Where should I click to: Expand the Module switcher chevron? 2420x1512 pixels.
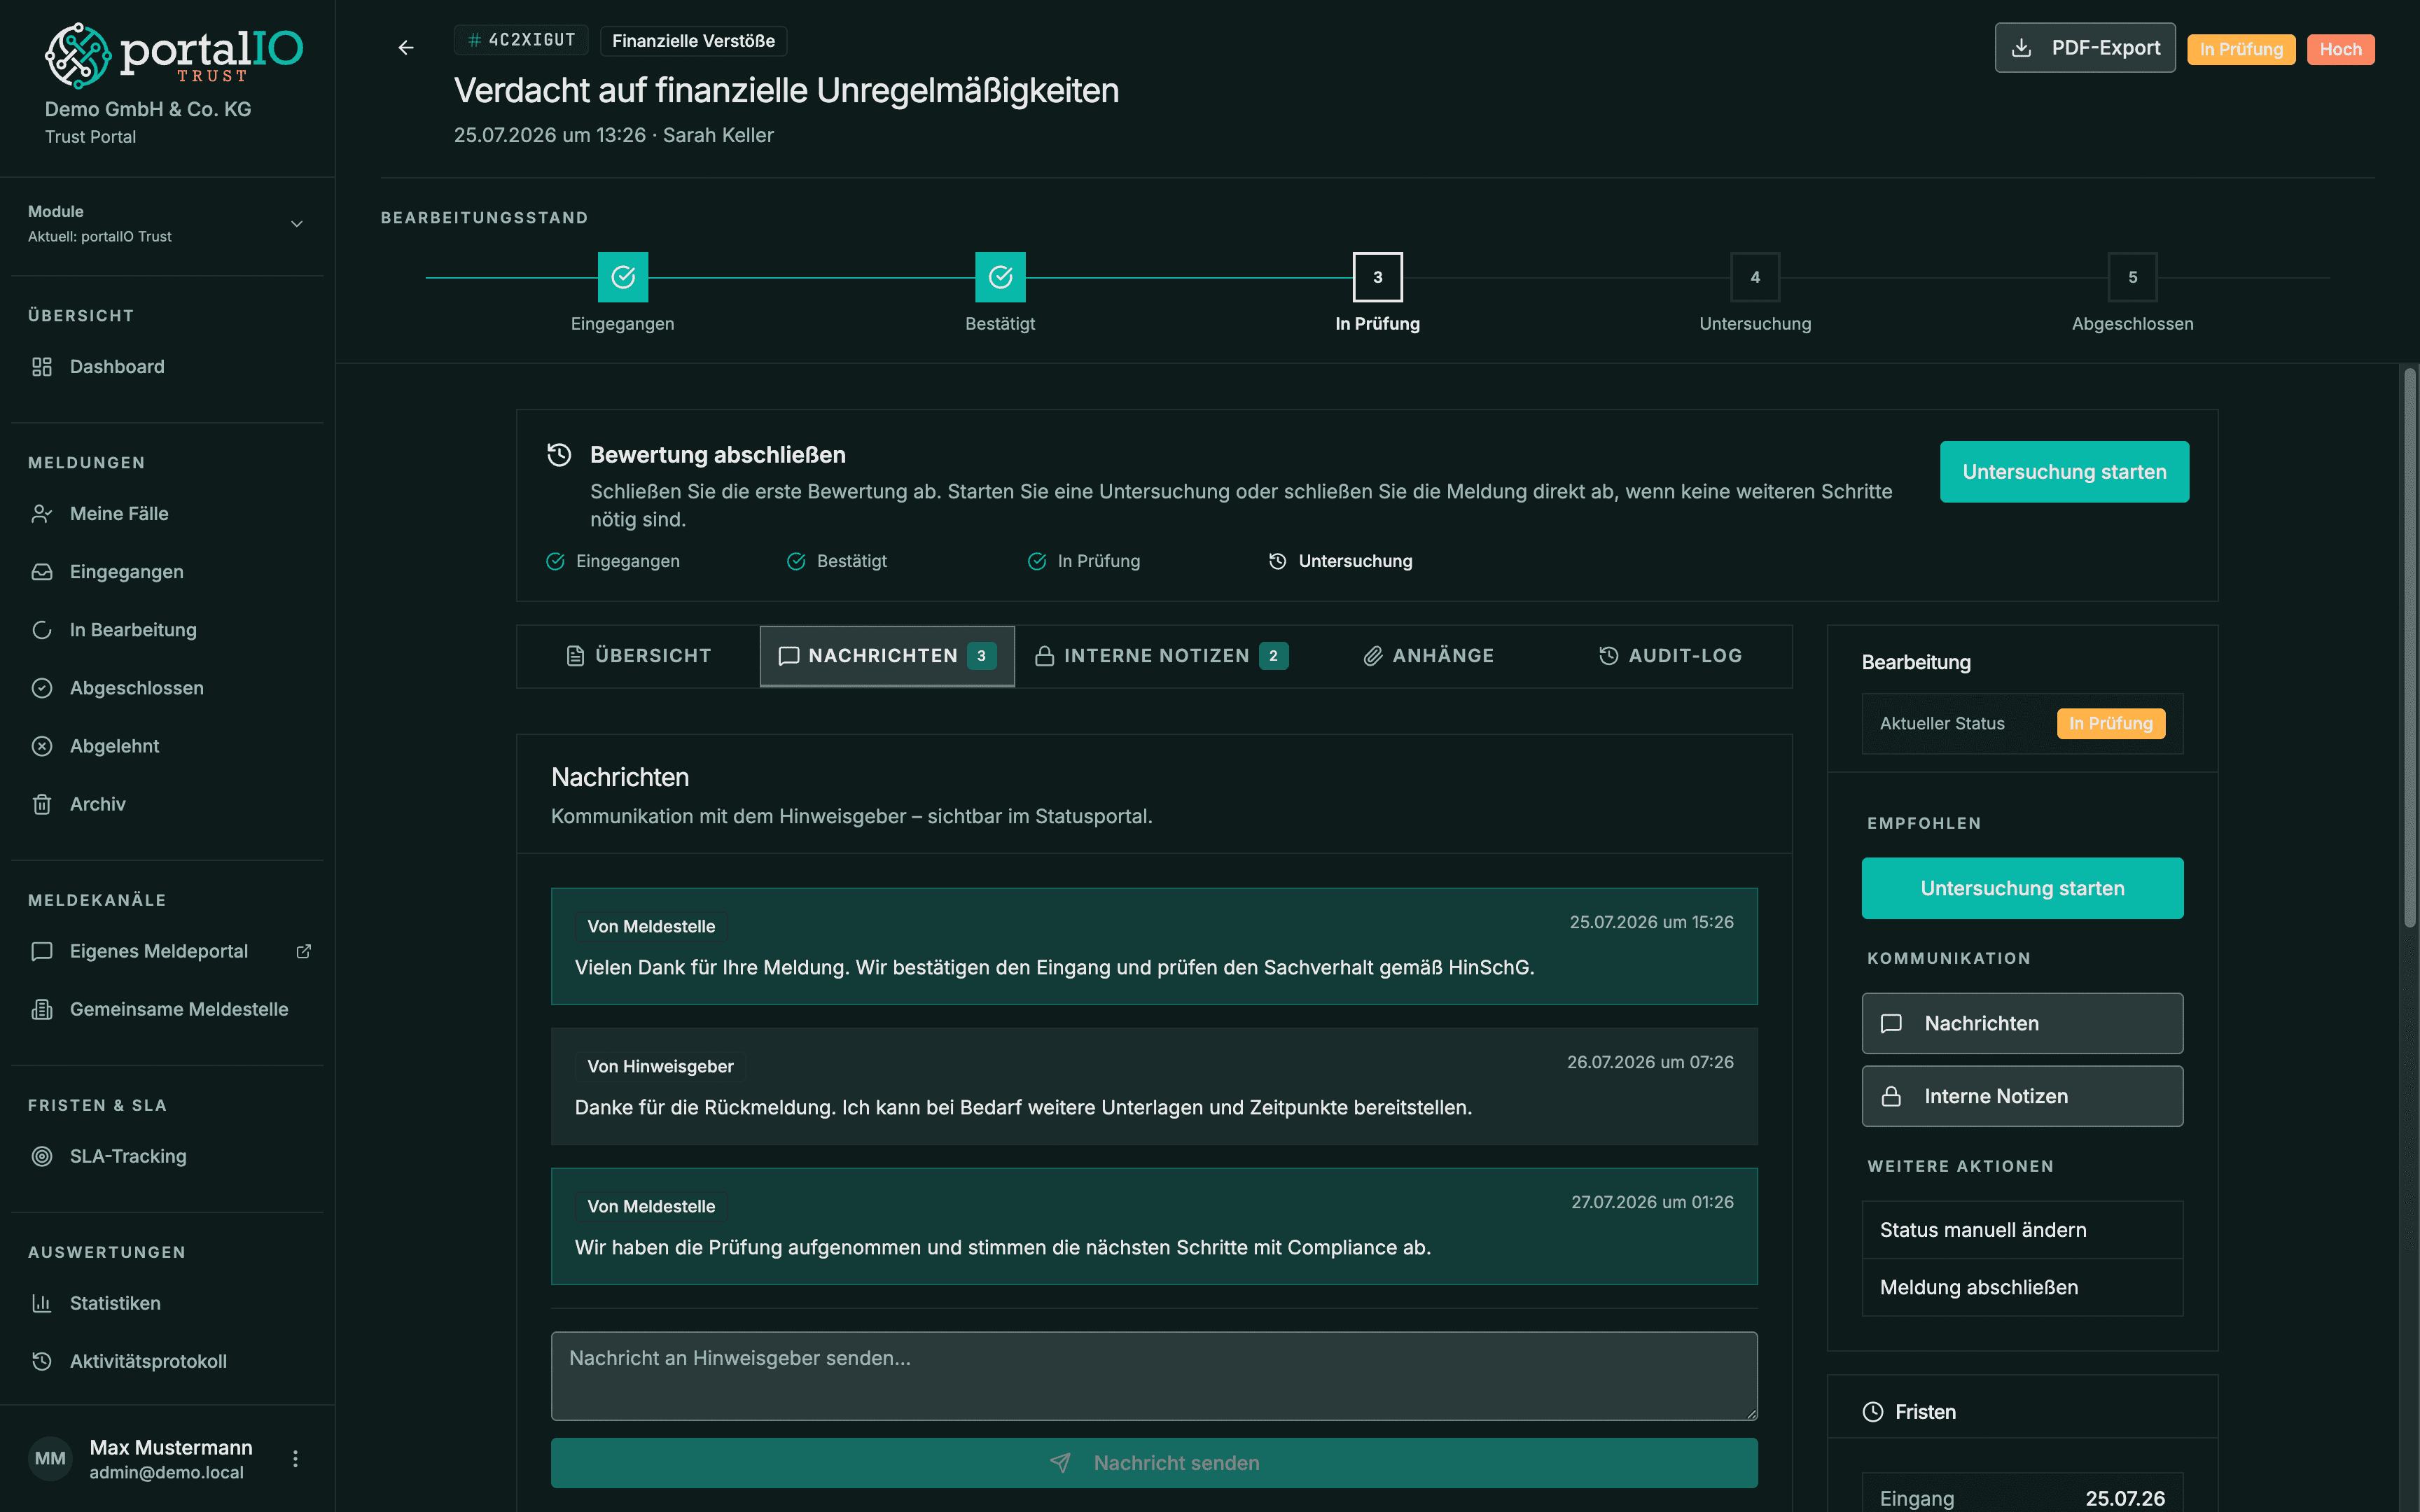pyautogui.click(x=297, y=224)
